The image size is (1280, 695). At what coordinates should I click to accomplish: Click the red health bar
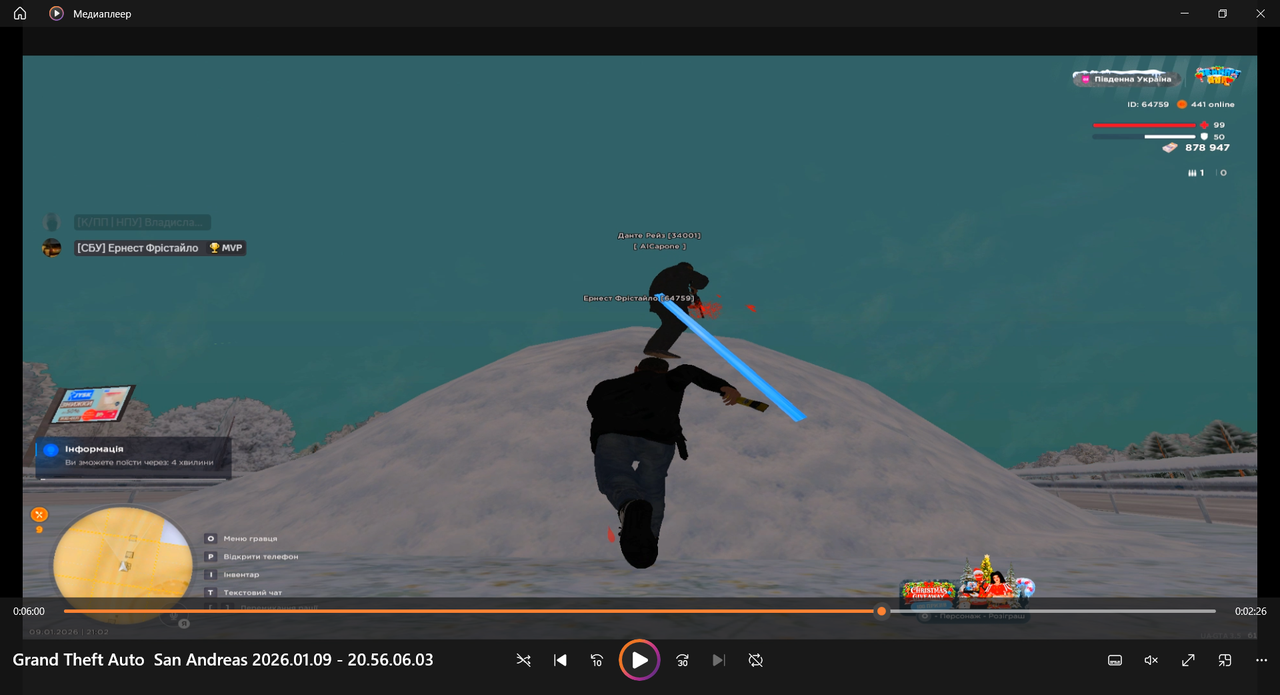pos(1144,125)
